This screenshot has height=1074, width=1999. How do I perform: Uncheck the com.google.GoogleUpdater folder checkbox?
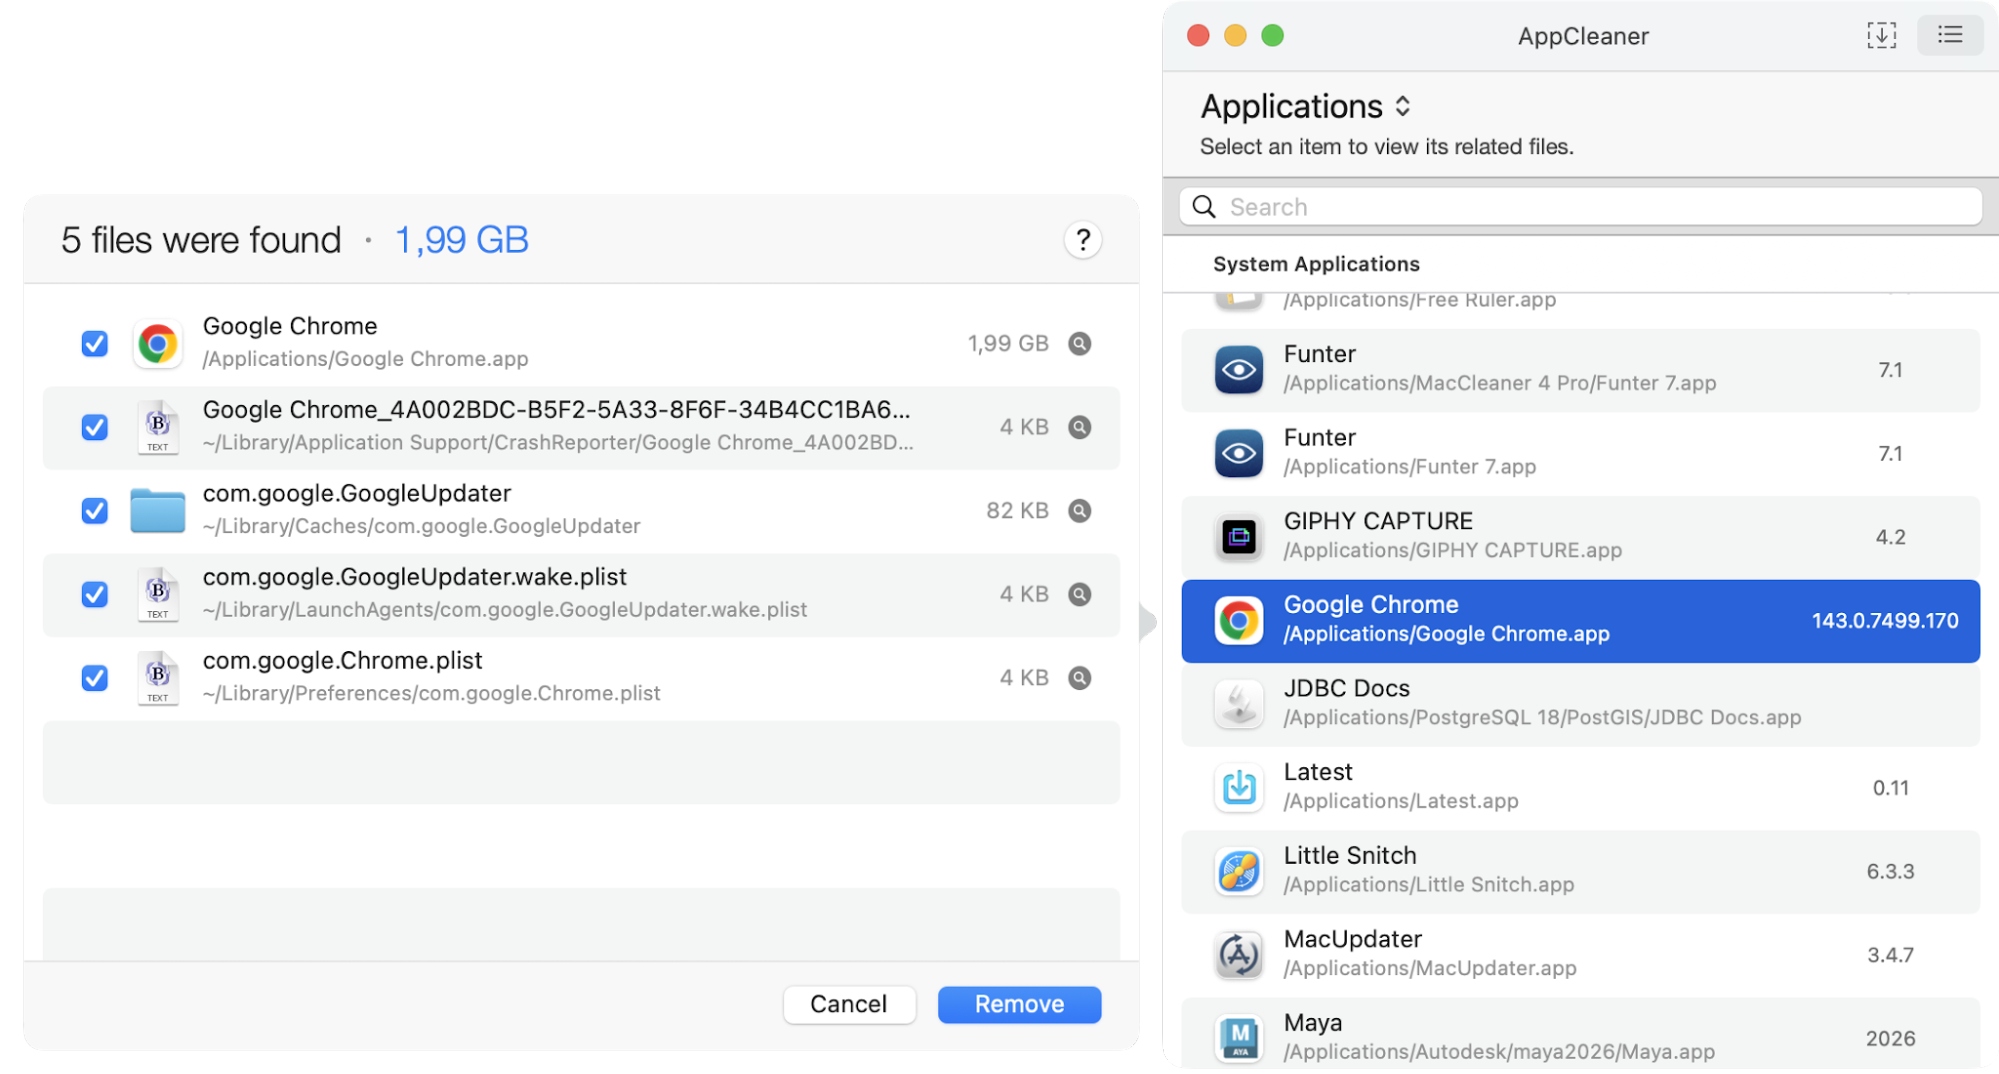95,511
